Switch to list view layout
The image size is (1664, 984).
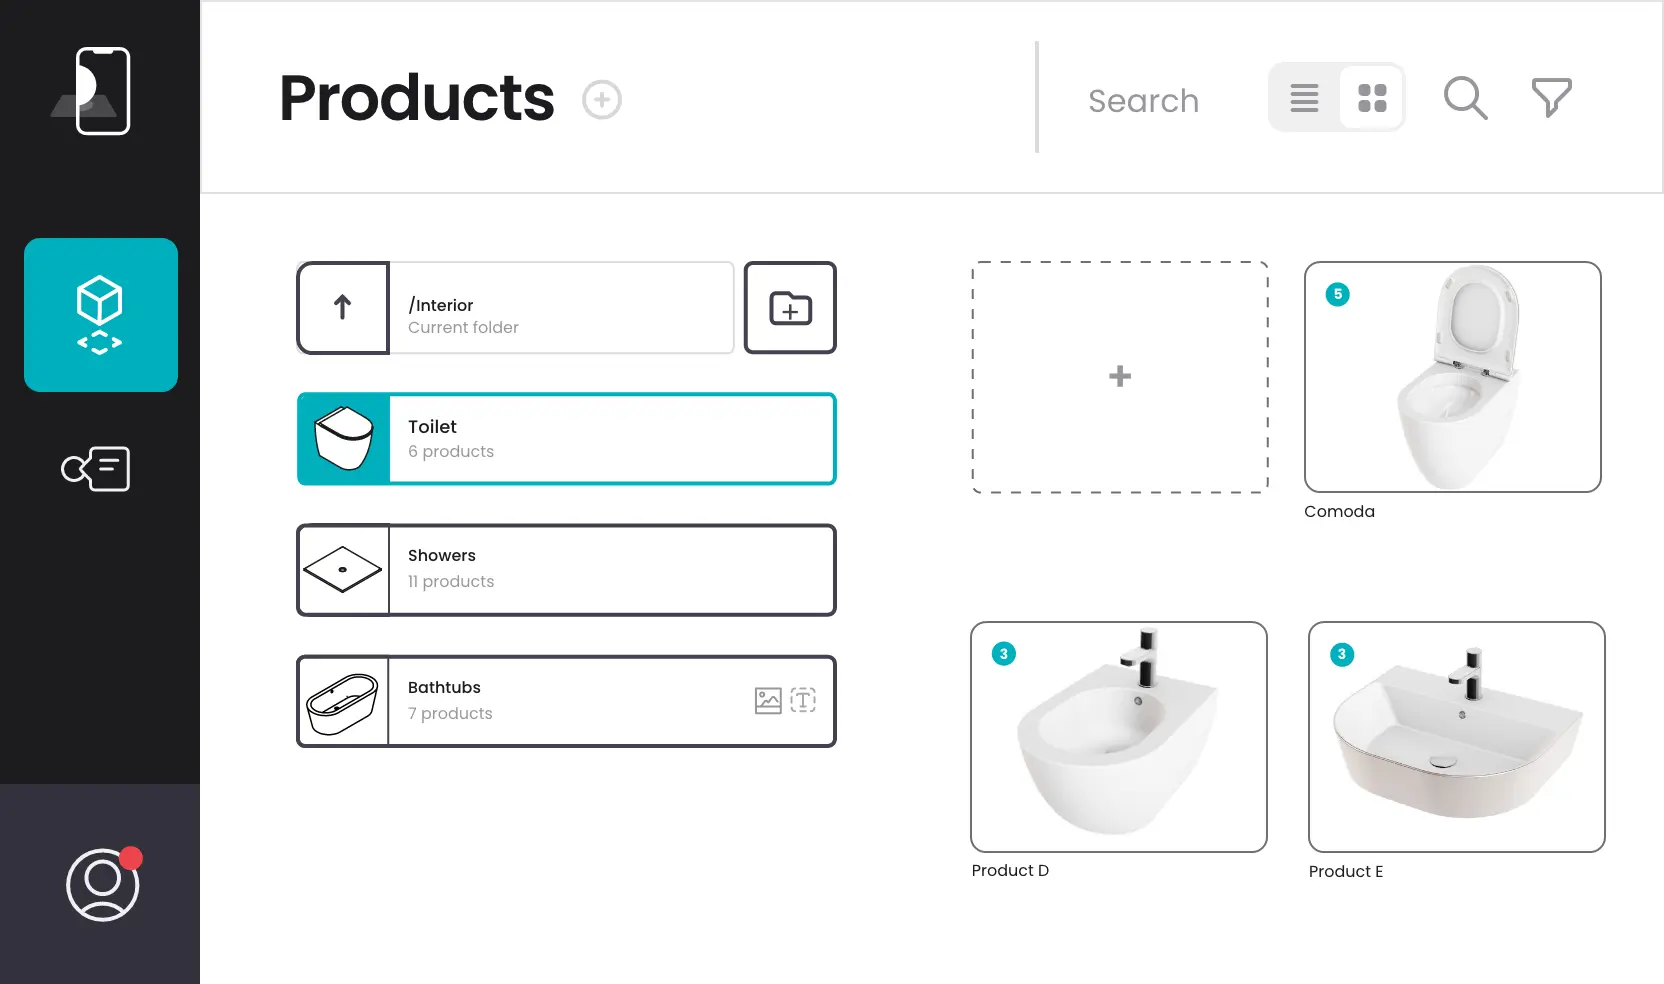(1303, 97)
